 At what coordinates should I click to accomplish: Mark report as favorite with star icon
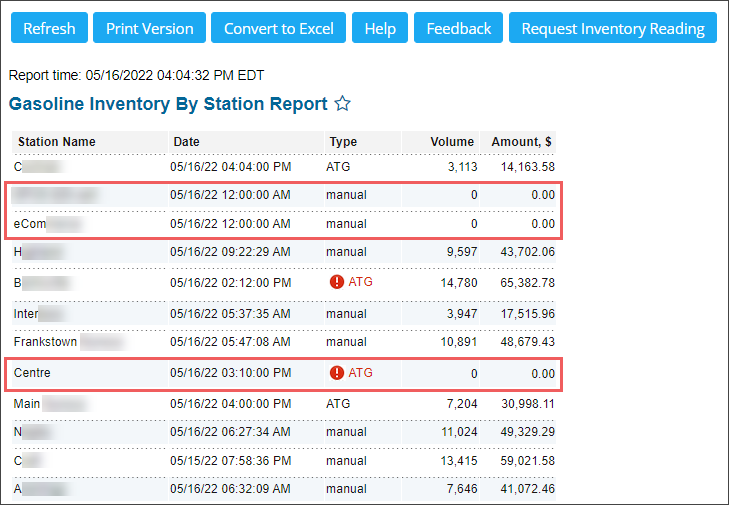[x=343, y=104]
